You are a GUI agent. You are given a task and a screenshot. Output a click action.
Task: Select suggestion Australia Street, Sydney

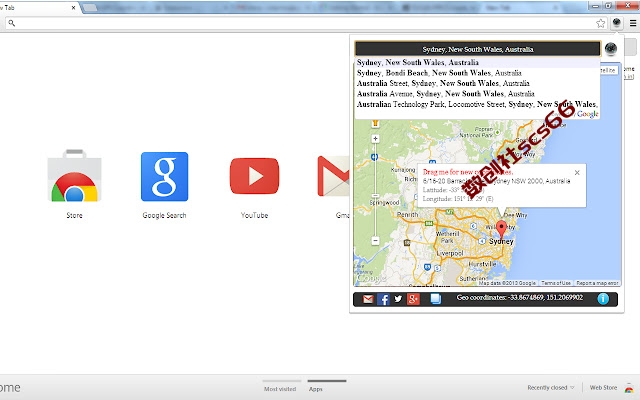pyautogui.click(x=477, y=83)
